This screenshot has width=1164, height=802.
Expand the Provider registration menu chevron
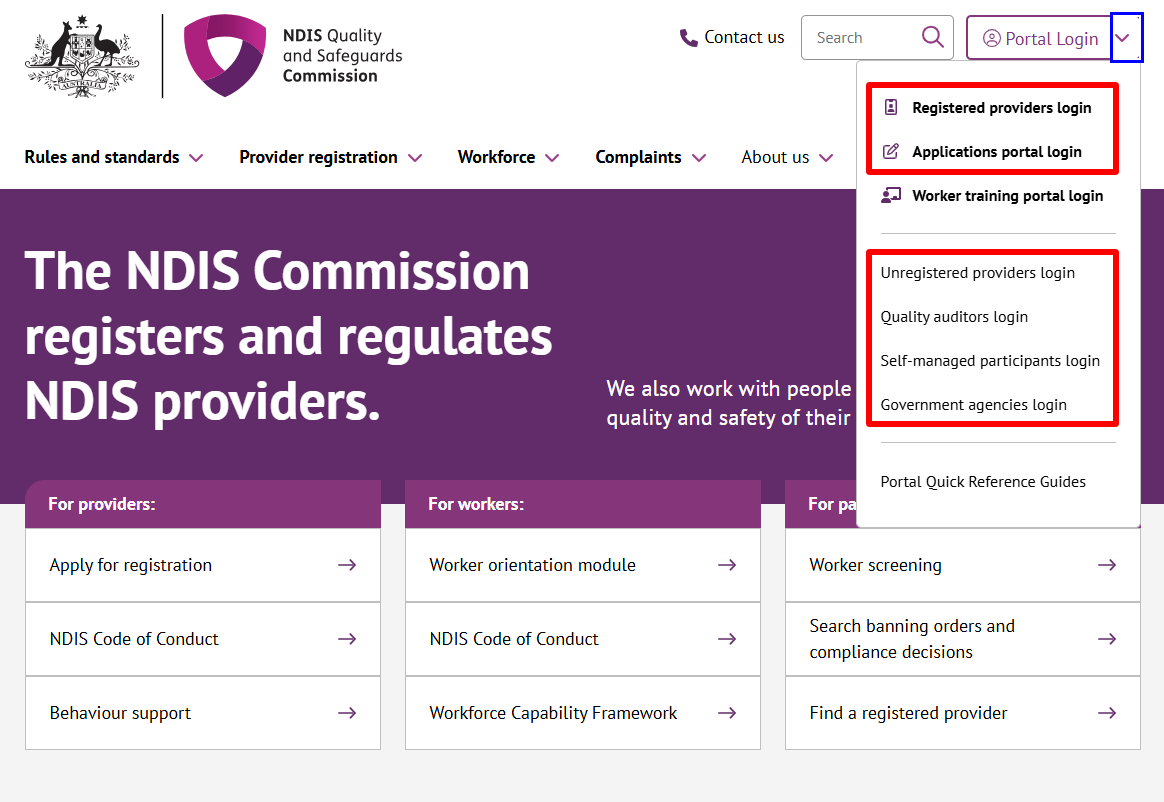click(x=414, y=158)
